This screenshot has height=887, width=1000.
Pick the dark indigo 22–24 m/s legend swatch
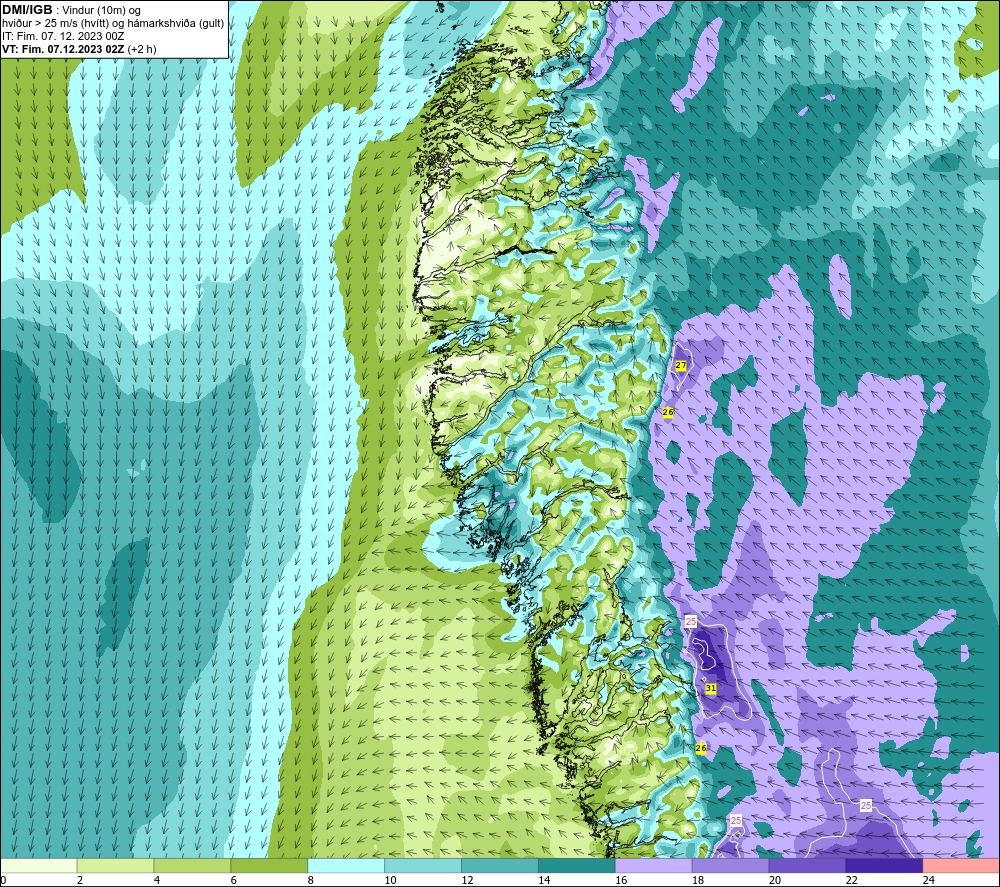coord(884,866)
